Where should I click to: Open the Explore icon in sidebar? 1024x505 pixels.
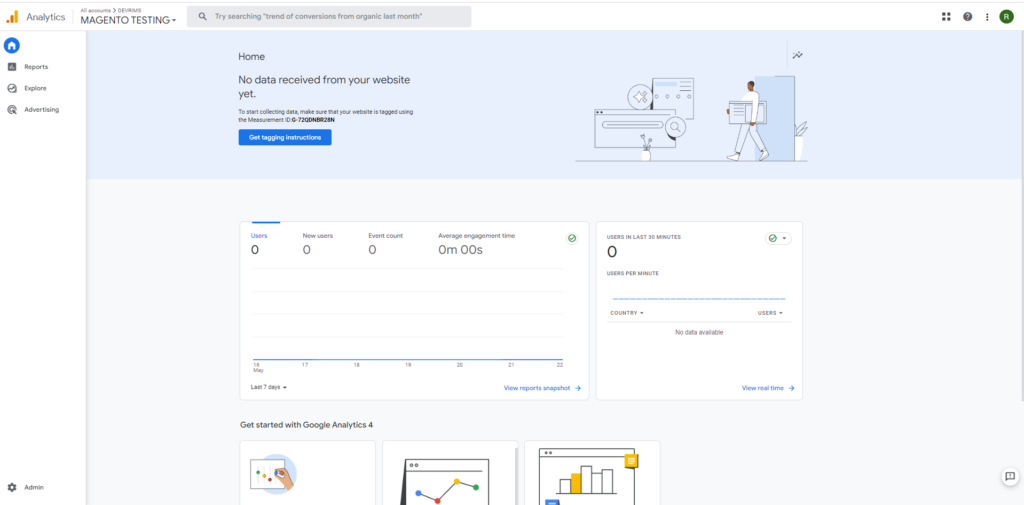click(x=12, y=88)
